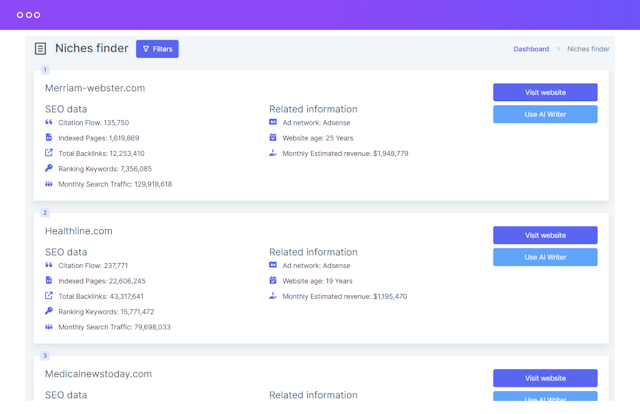Open the Filters dropdown
Image resolution: width=640 pixels, height=414 pixels.
(x=157, y=49)
